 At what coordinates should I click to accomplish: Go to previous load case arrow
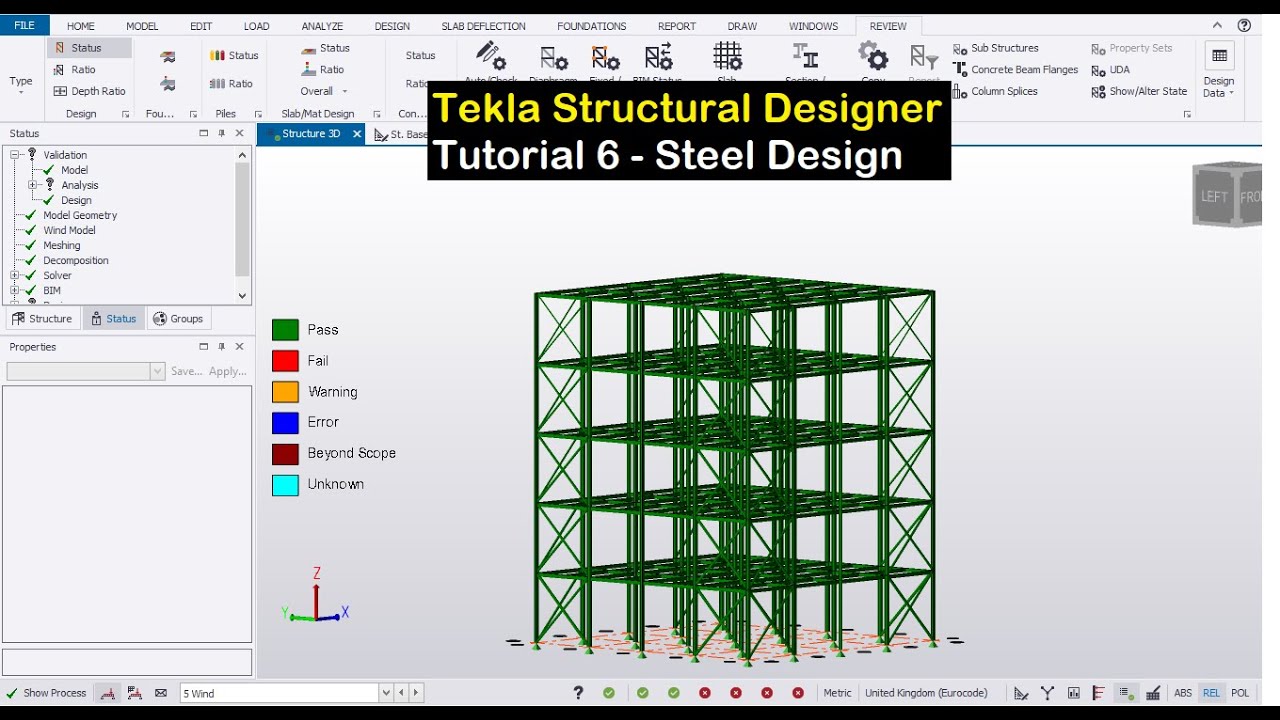(401, 693)
